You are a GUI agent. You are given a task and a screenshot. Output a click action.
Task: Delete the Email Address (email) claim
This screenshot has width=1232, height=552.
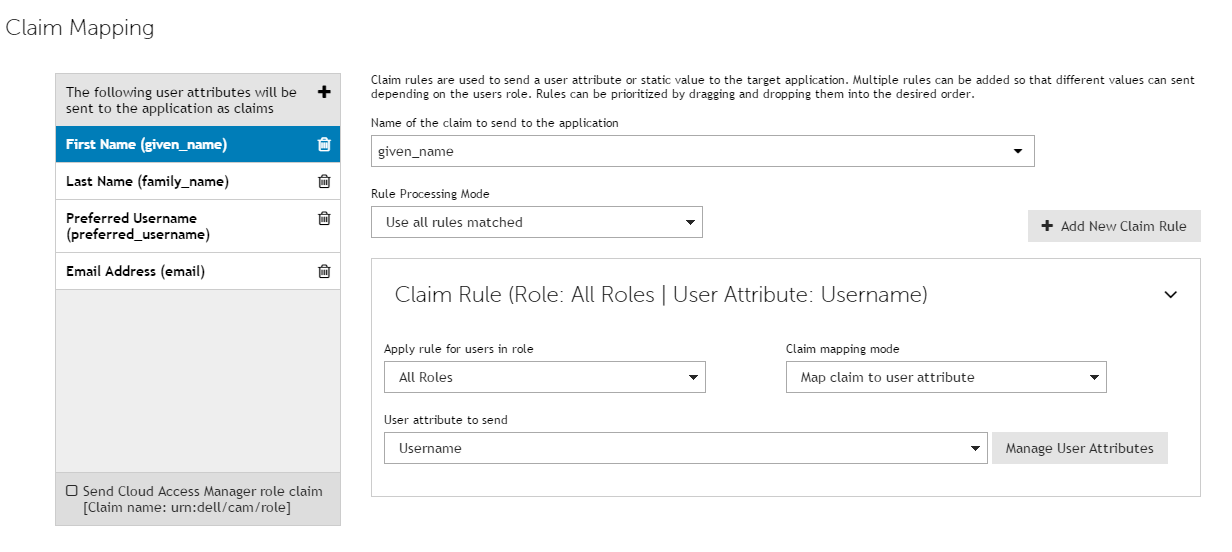324,271
